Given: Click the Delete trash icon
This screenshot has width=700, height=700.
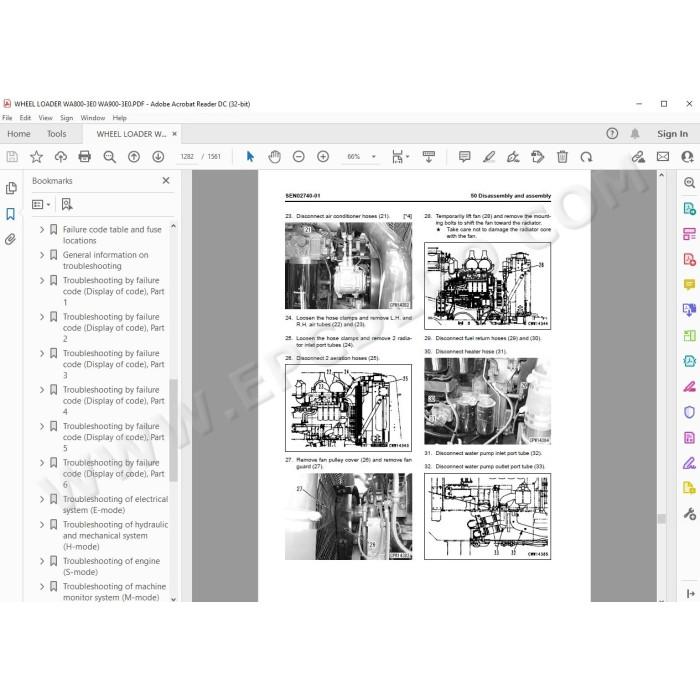Looking at the screenshot, I should click(562, 157).
